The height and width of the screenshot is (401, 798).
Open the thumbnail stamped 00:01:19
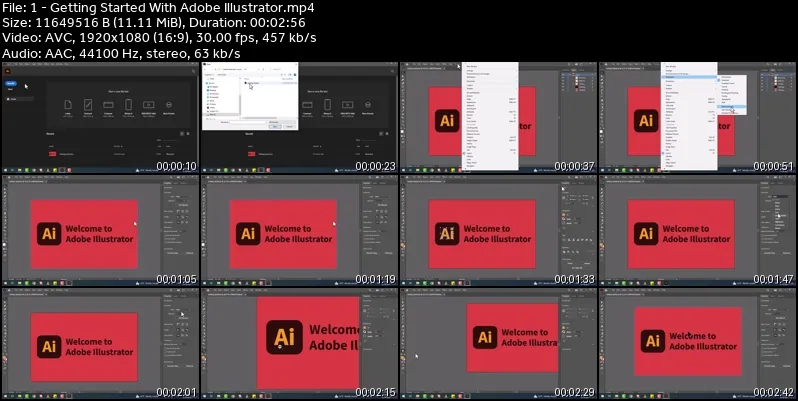299,231
